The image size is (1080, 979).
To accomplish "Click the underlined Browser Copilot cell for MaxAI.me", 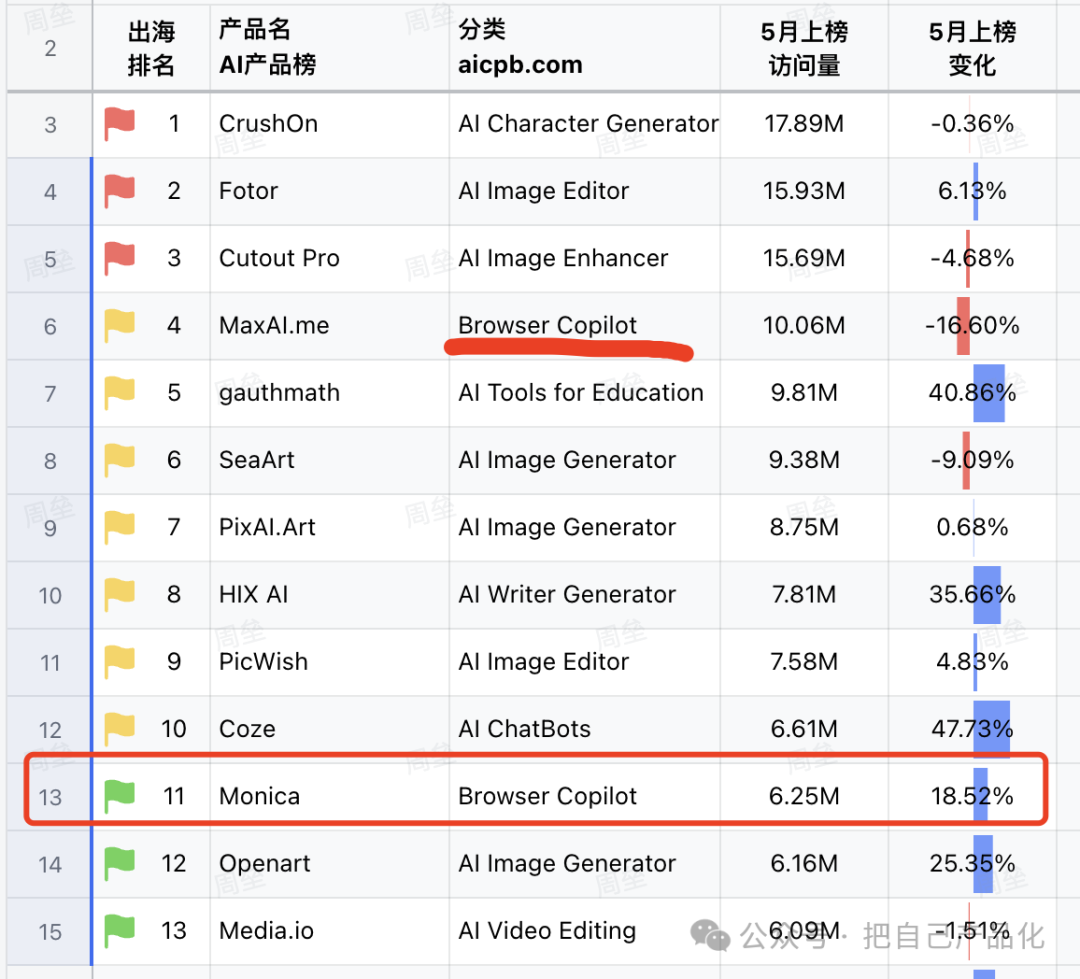I will 548,325.
